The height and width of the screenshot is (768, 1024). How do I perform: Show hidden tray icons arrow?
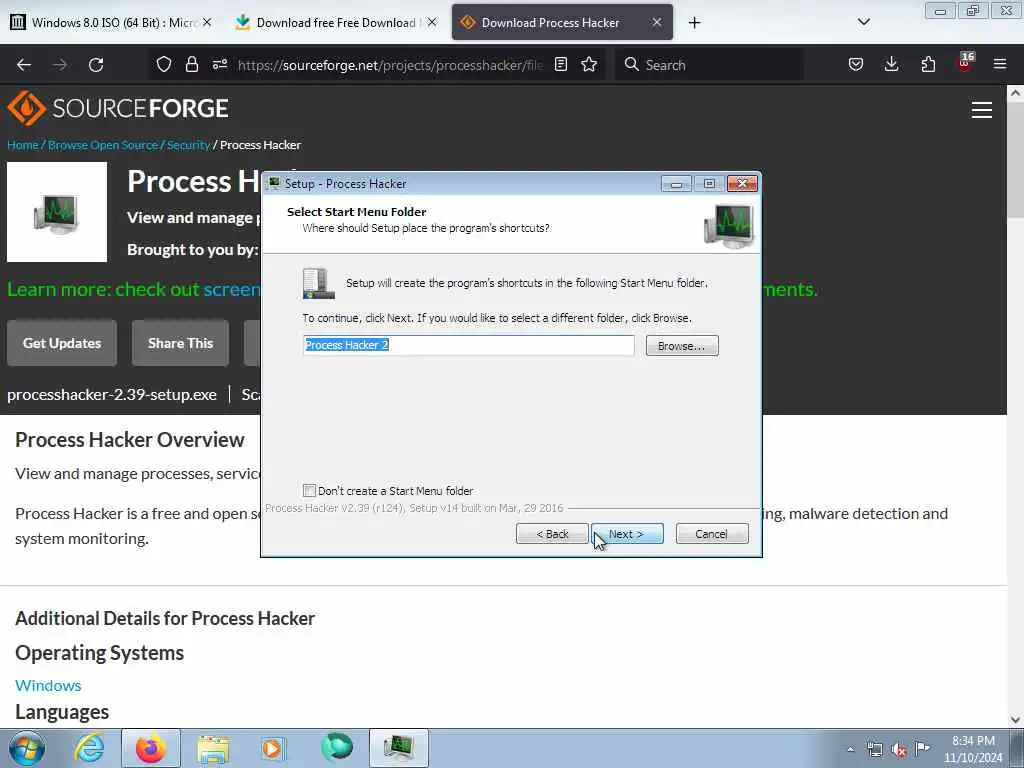(850, 749)
